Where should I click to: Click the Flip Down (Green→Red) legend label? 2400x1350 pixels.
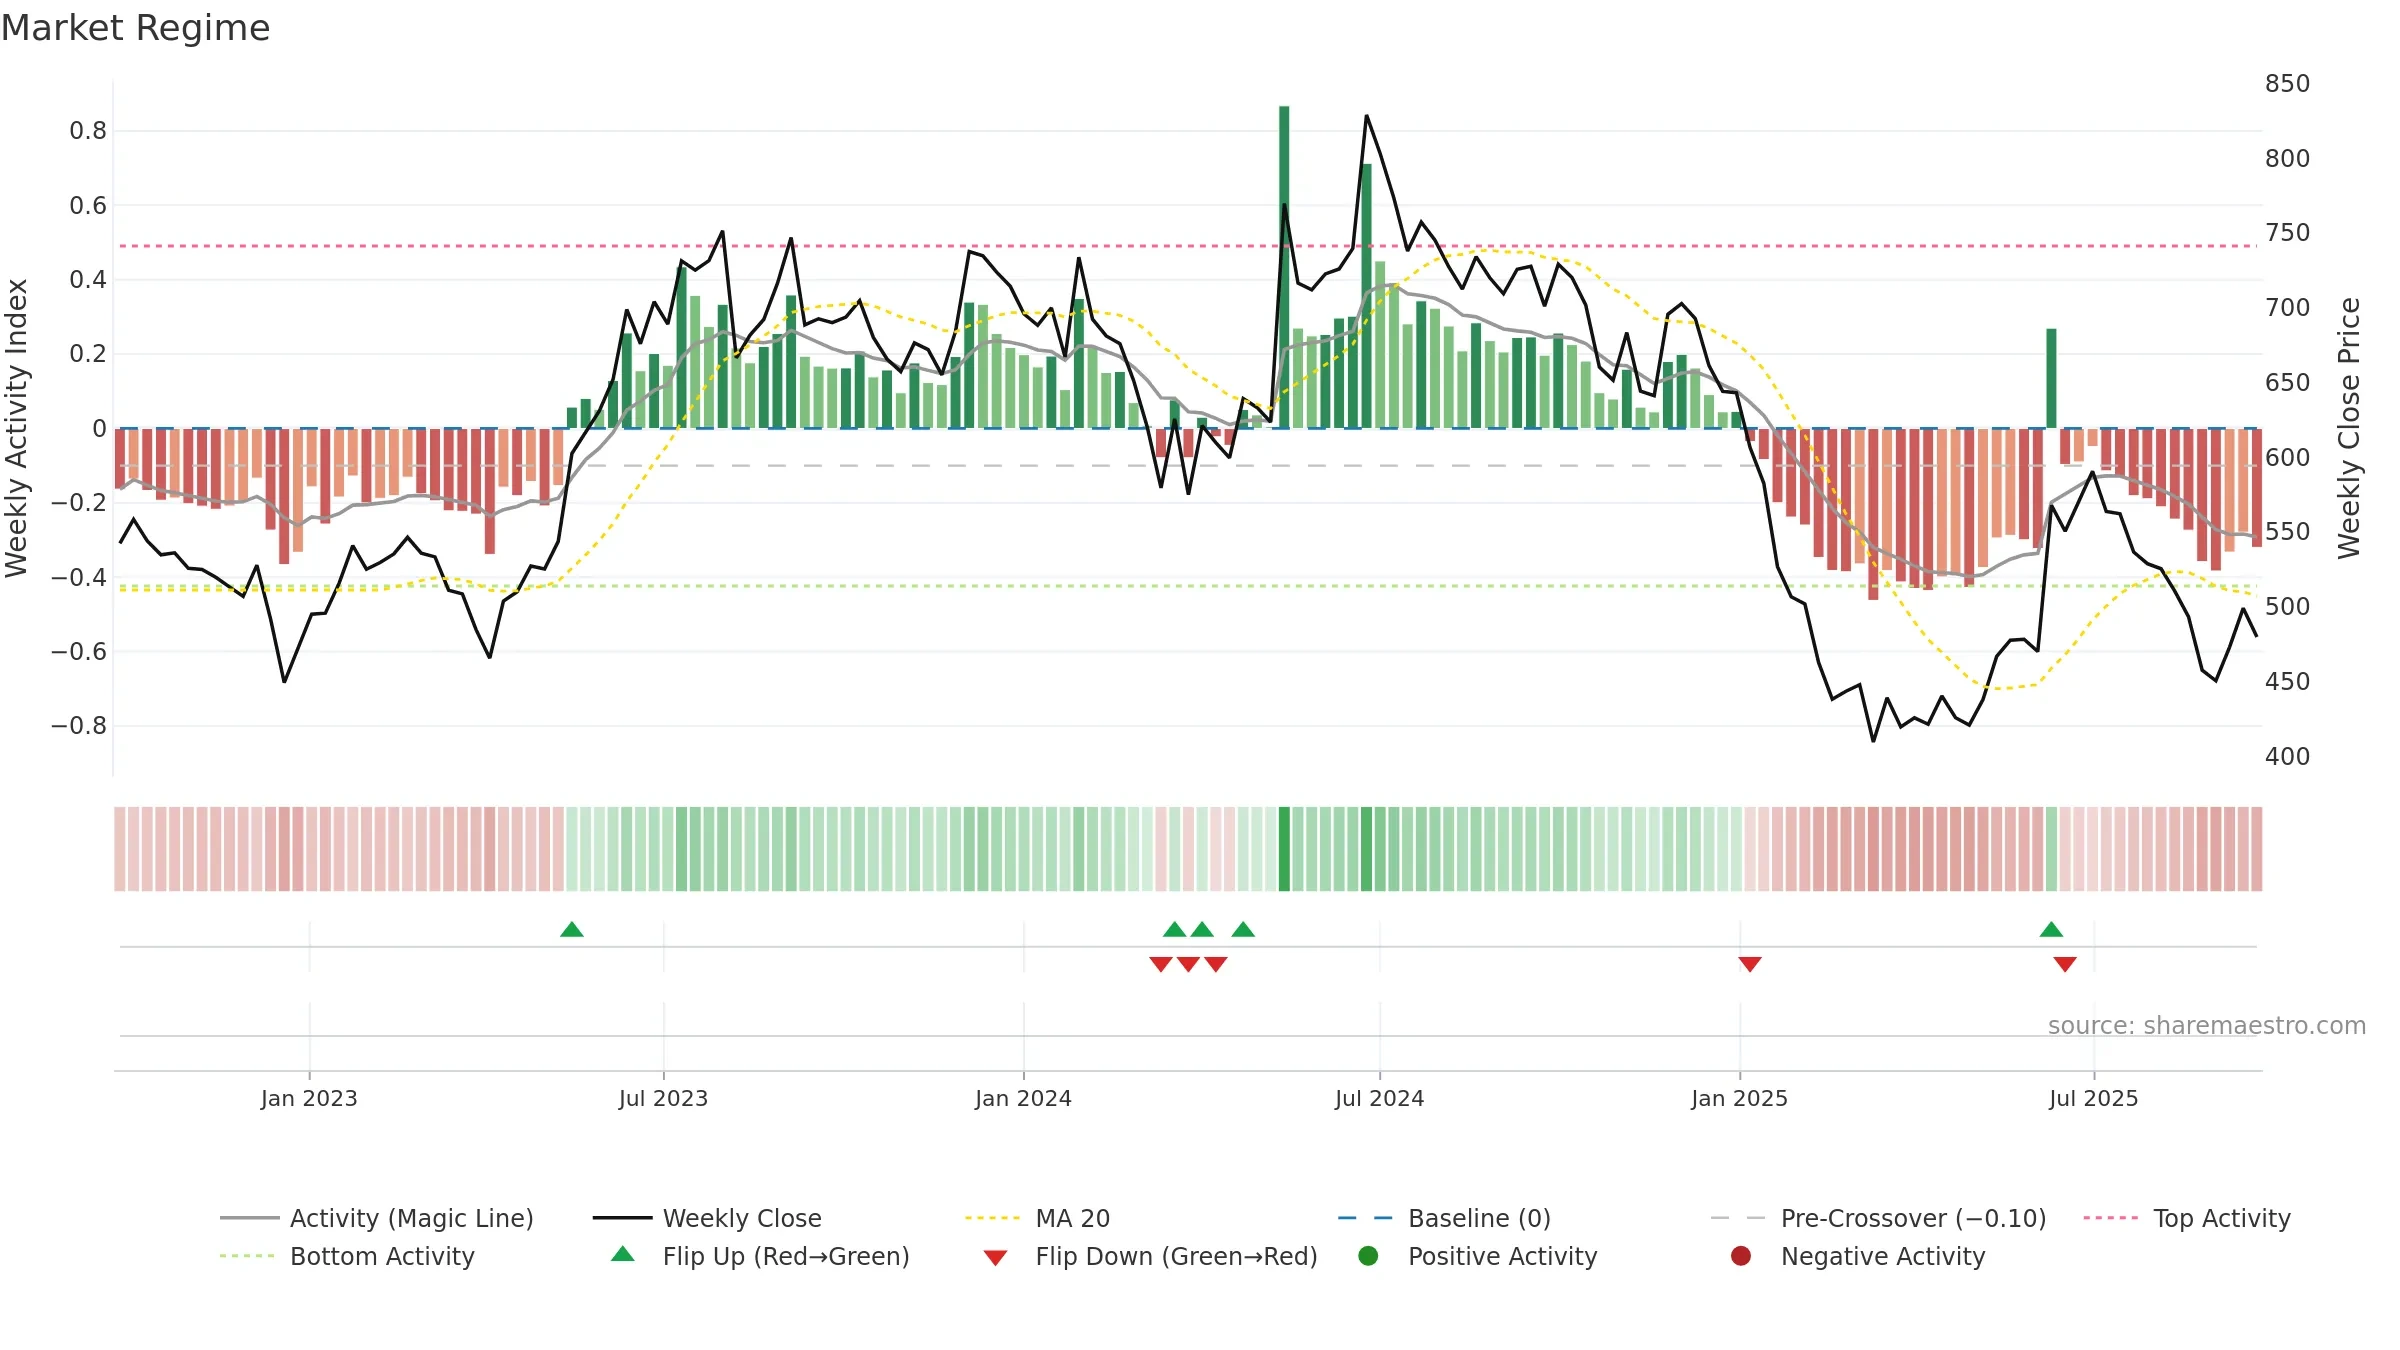[1176, 1256]
